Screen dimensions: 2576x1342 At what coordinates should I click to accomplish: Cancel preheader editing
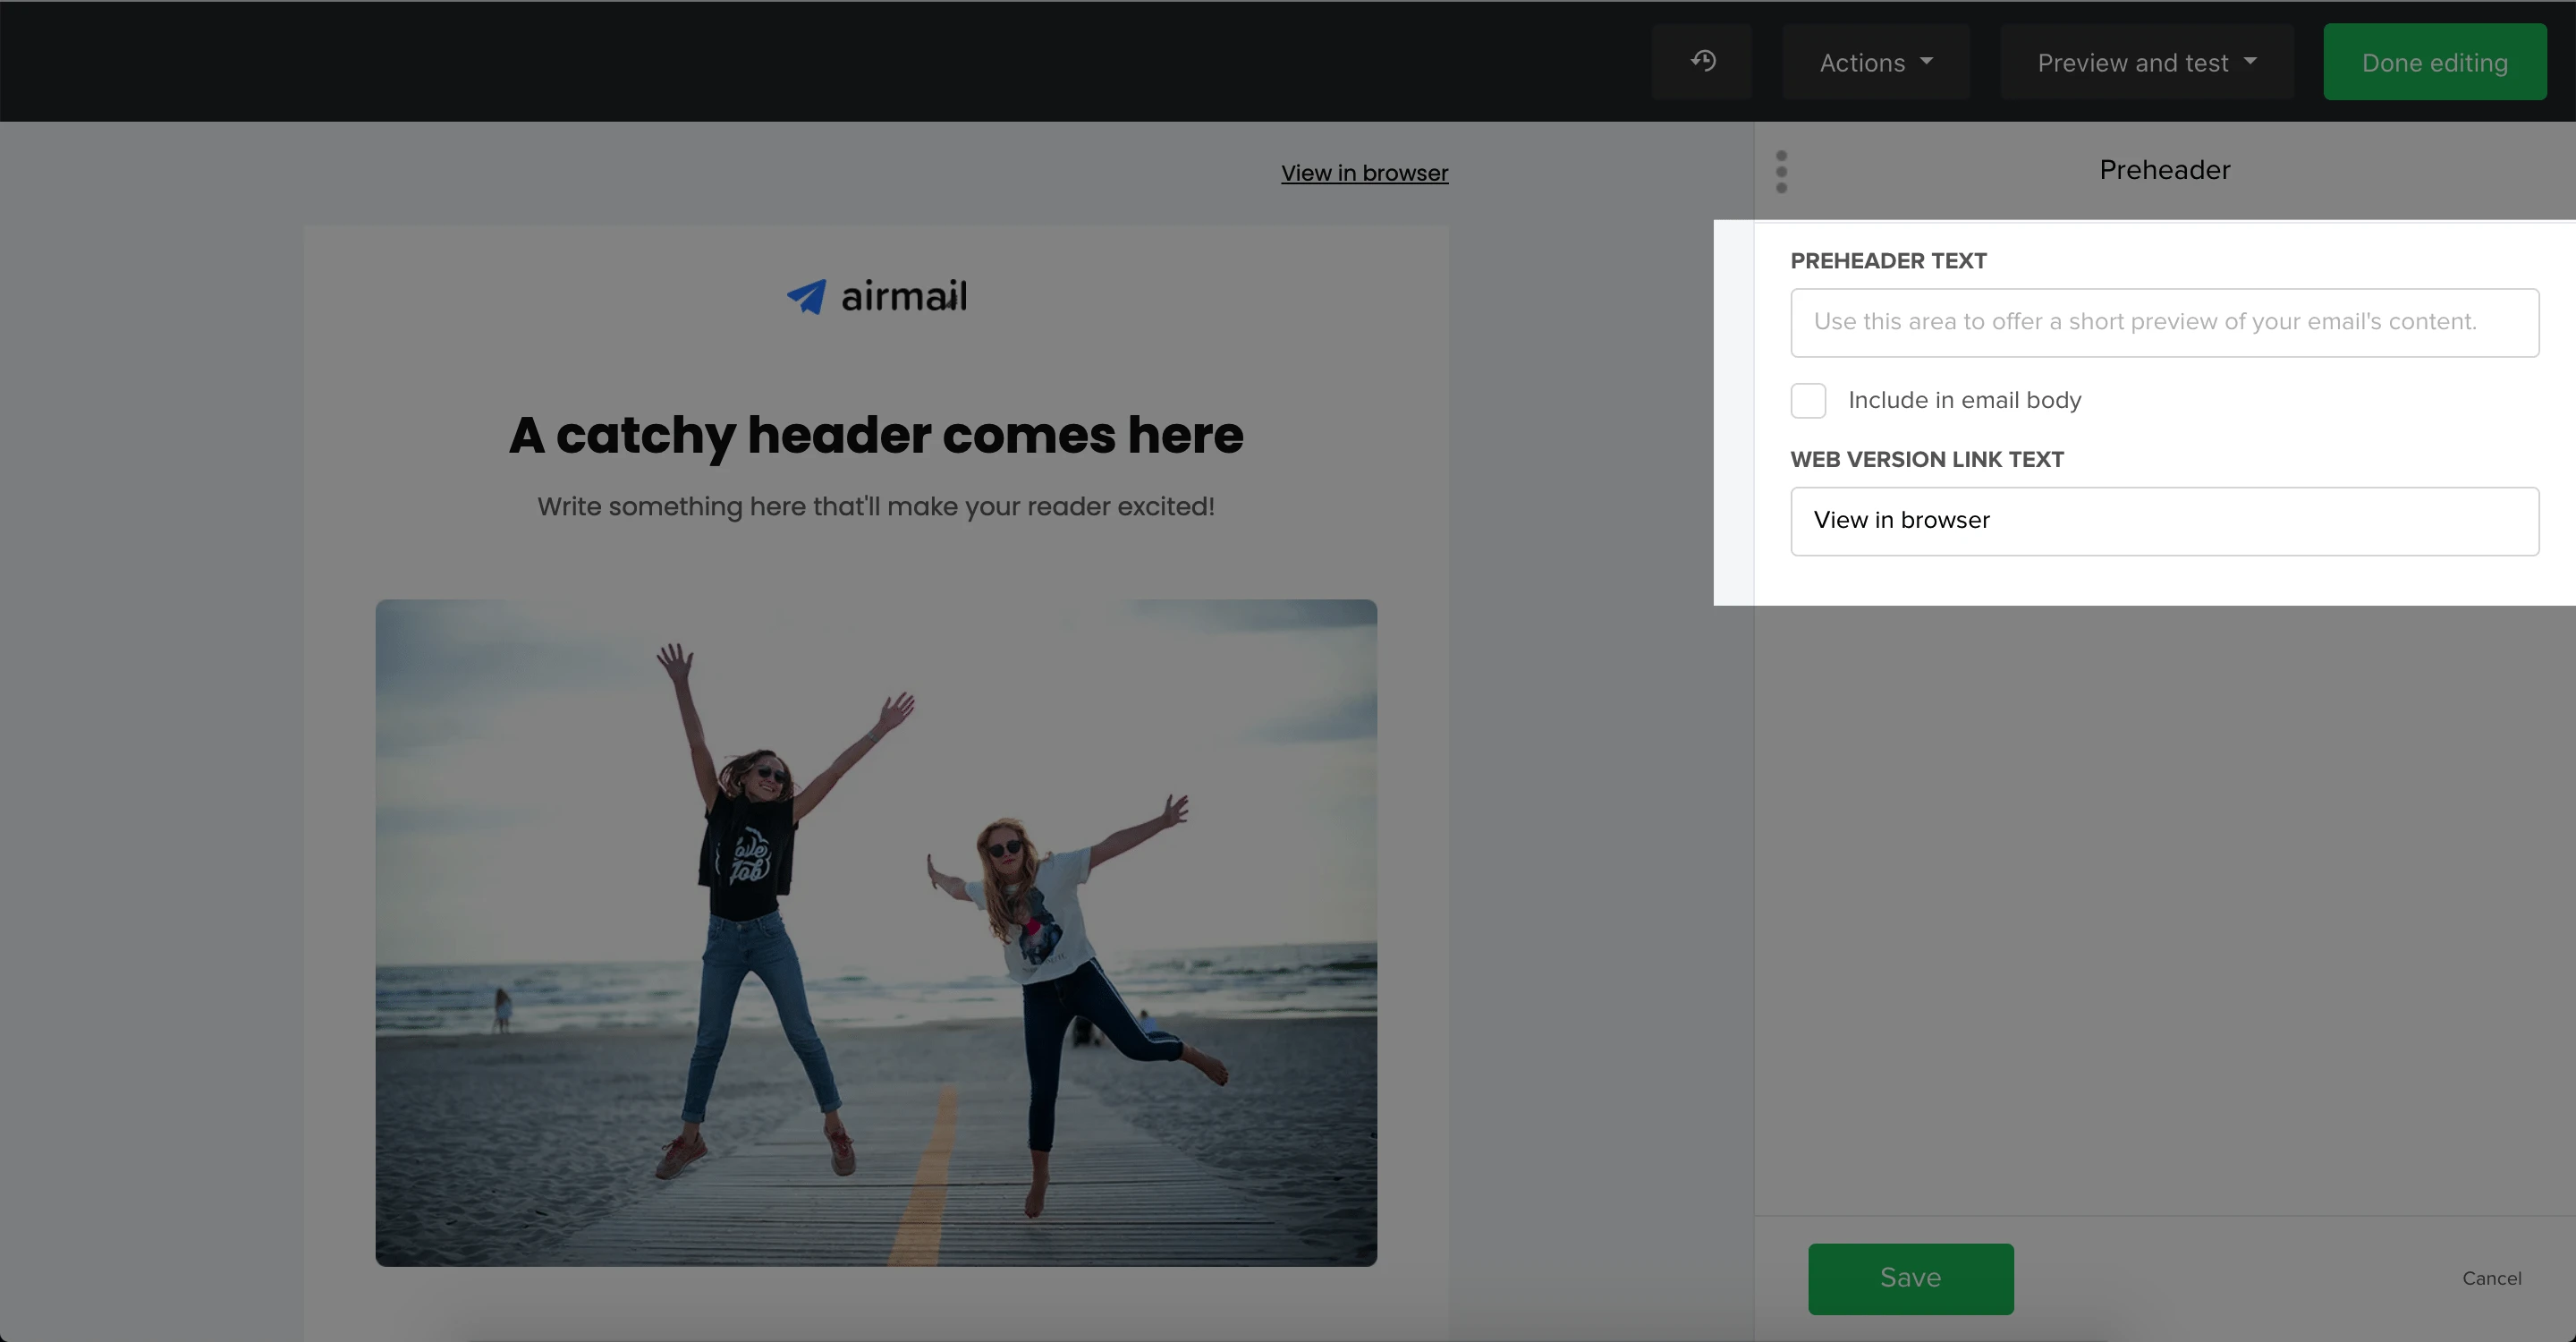(2491, 1278)
